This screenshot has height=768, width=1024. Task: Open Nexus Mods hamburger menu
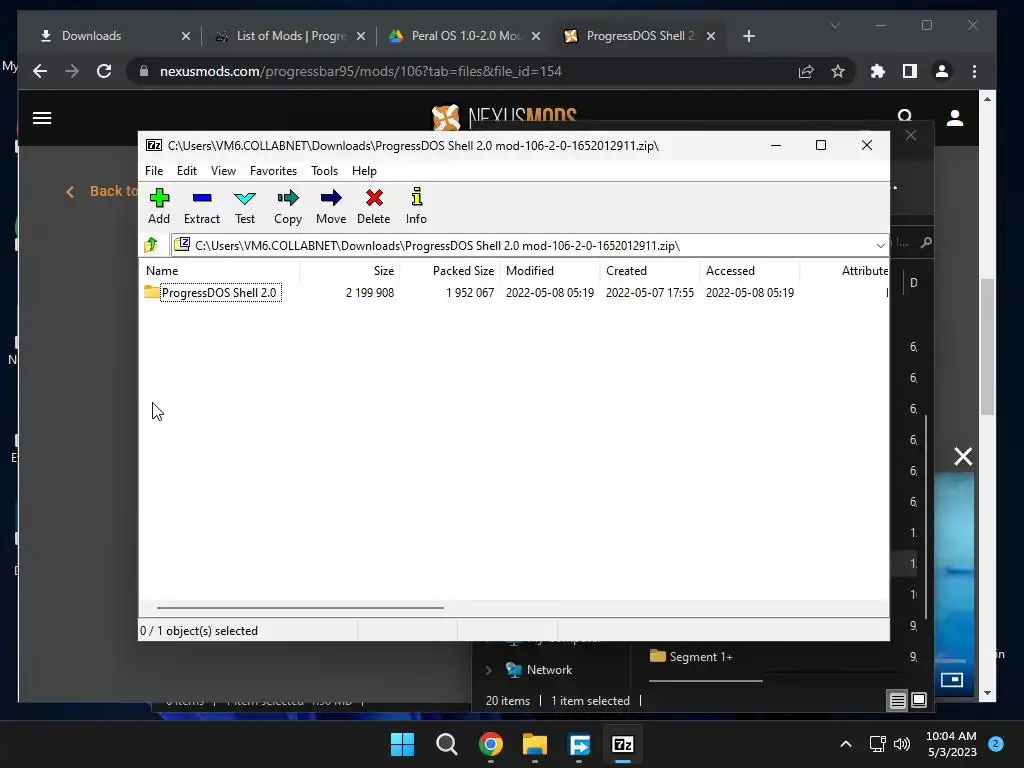point(42,118)
